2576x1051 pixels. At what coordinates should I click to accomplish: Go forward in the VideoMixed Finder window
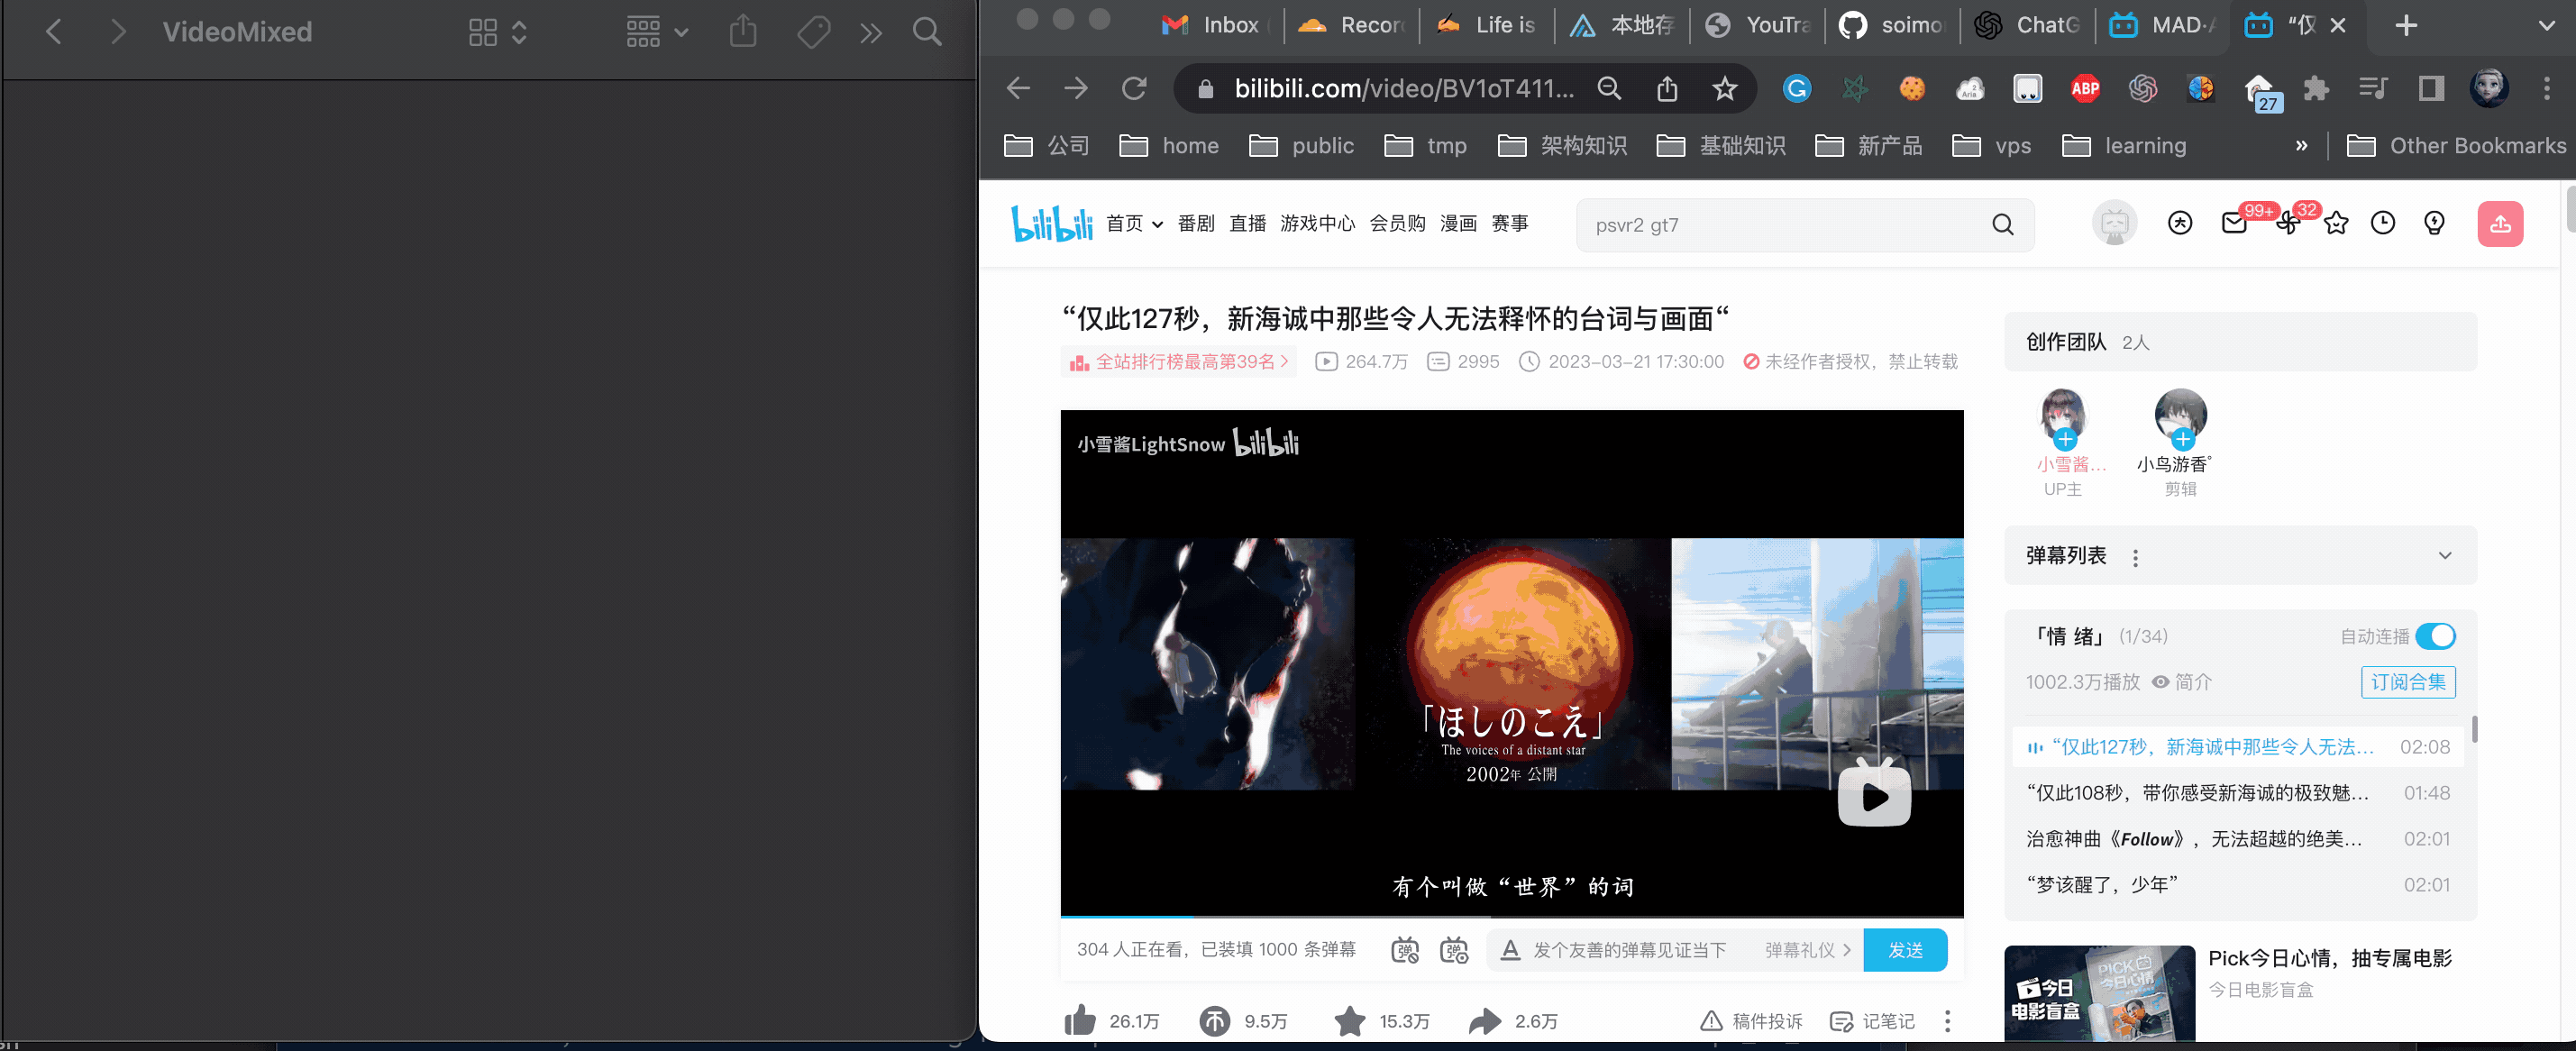(118, 32)
